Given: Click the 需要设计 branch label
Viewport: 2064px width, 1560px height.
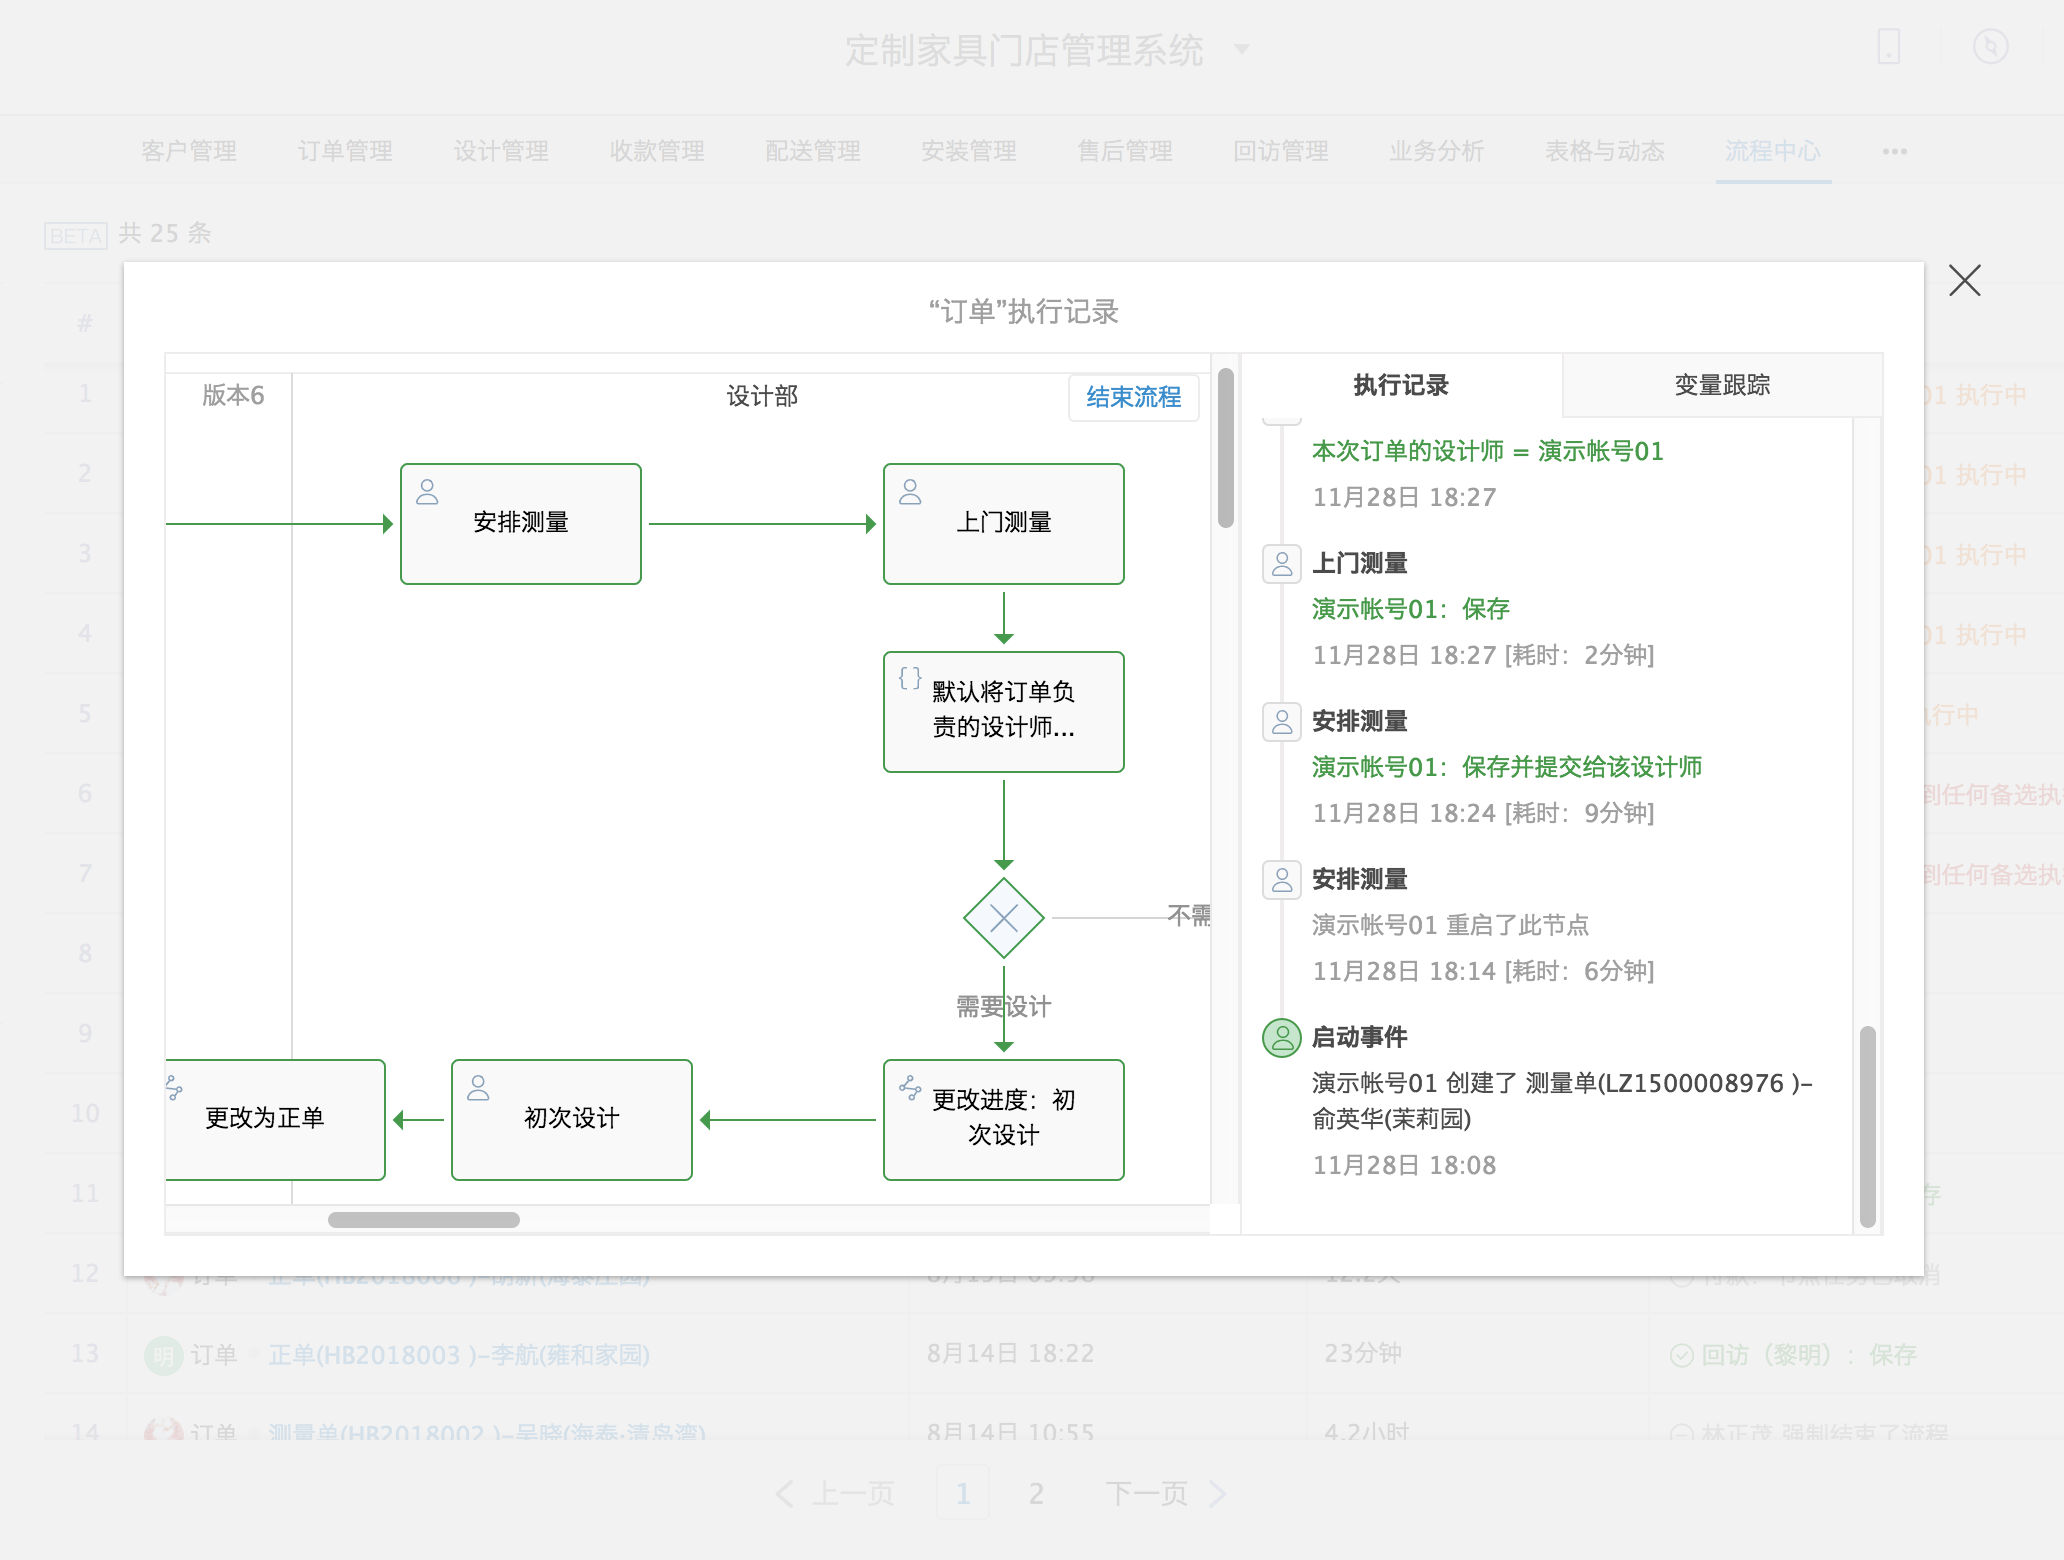Looking at the screenshot, I should point(1004,1006).
